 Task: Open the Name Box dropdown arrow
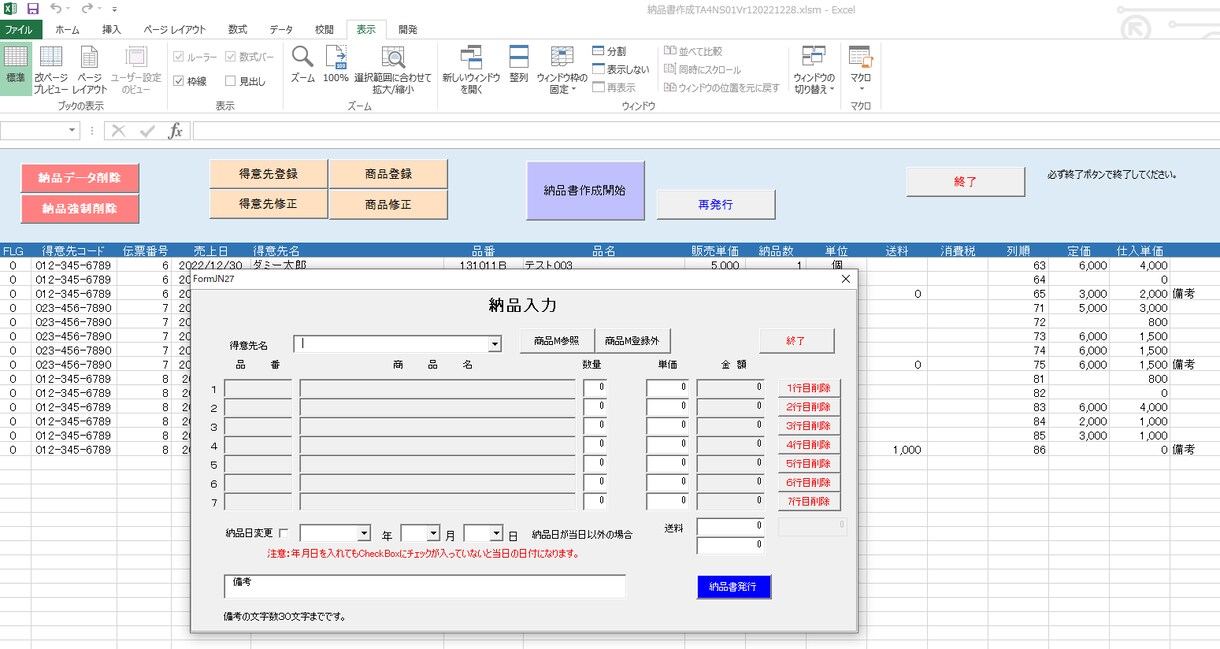tap(72, 131)
